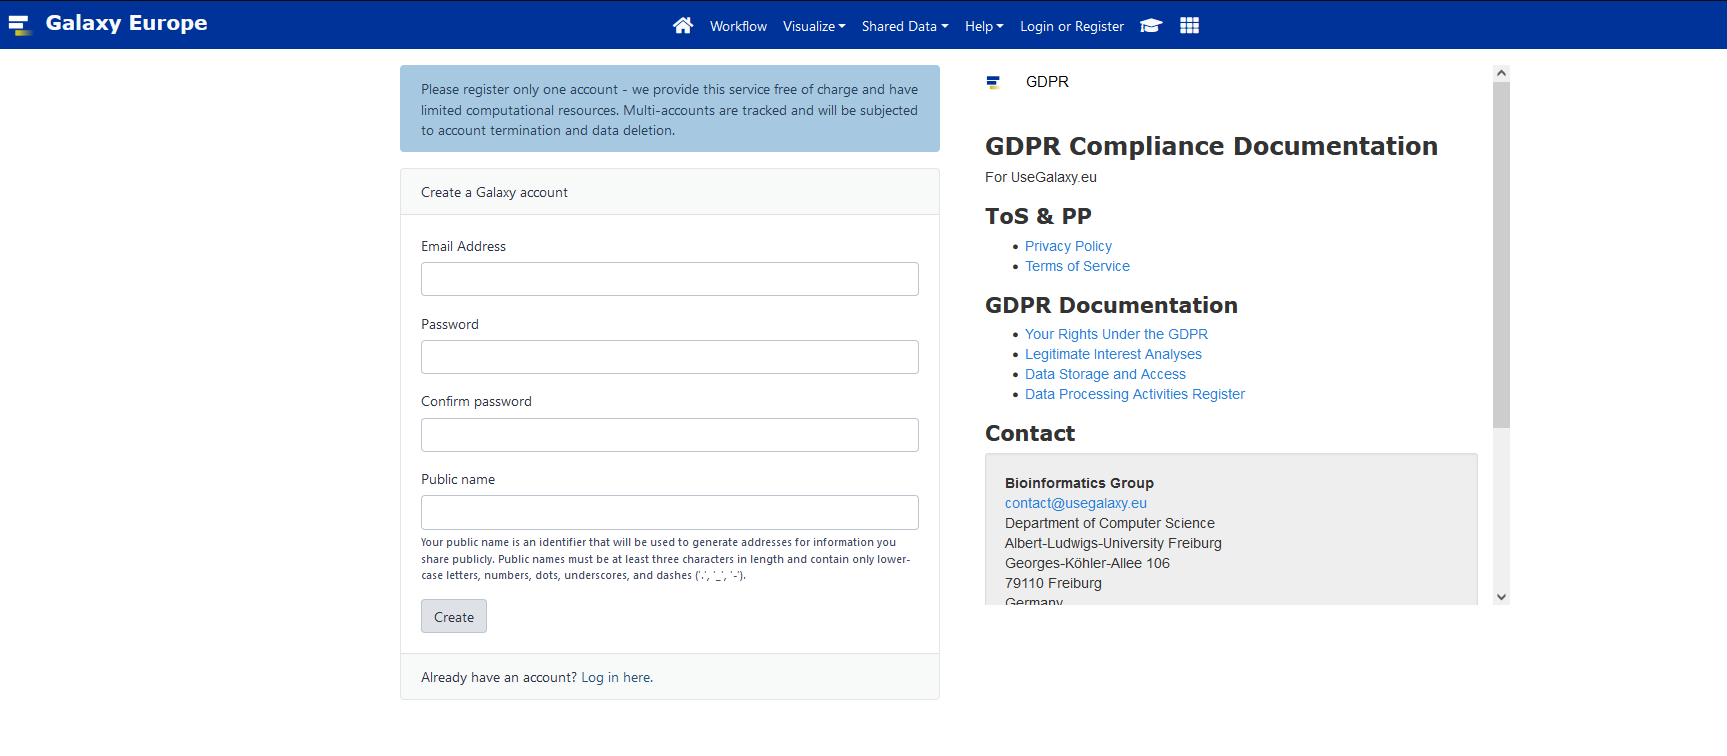
Task: Click the small Galaxy icon beside GDPR
Action: [x=993, y=82]
